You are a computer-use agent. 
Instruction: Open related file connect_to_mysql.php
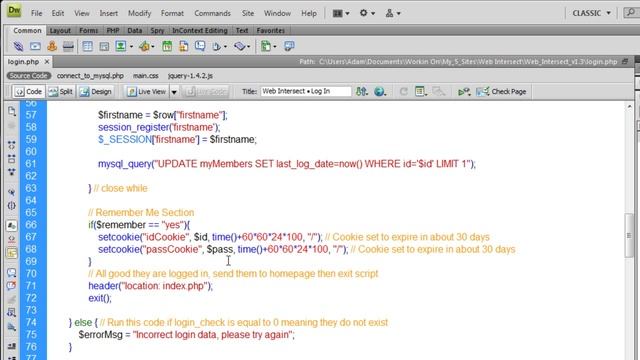click(x=90, y=76)
